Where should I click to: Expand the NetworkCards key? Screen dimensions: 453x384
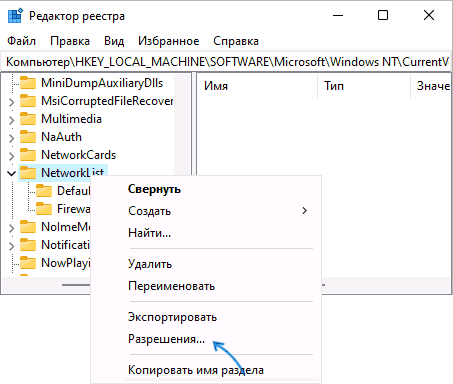(x=11, y=156)
